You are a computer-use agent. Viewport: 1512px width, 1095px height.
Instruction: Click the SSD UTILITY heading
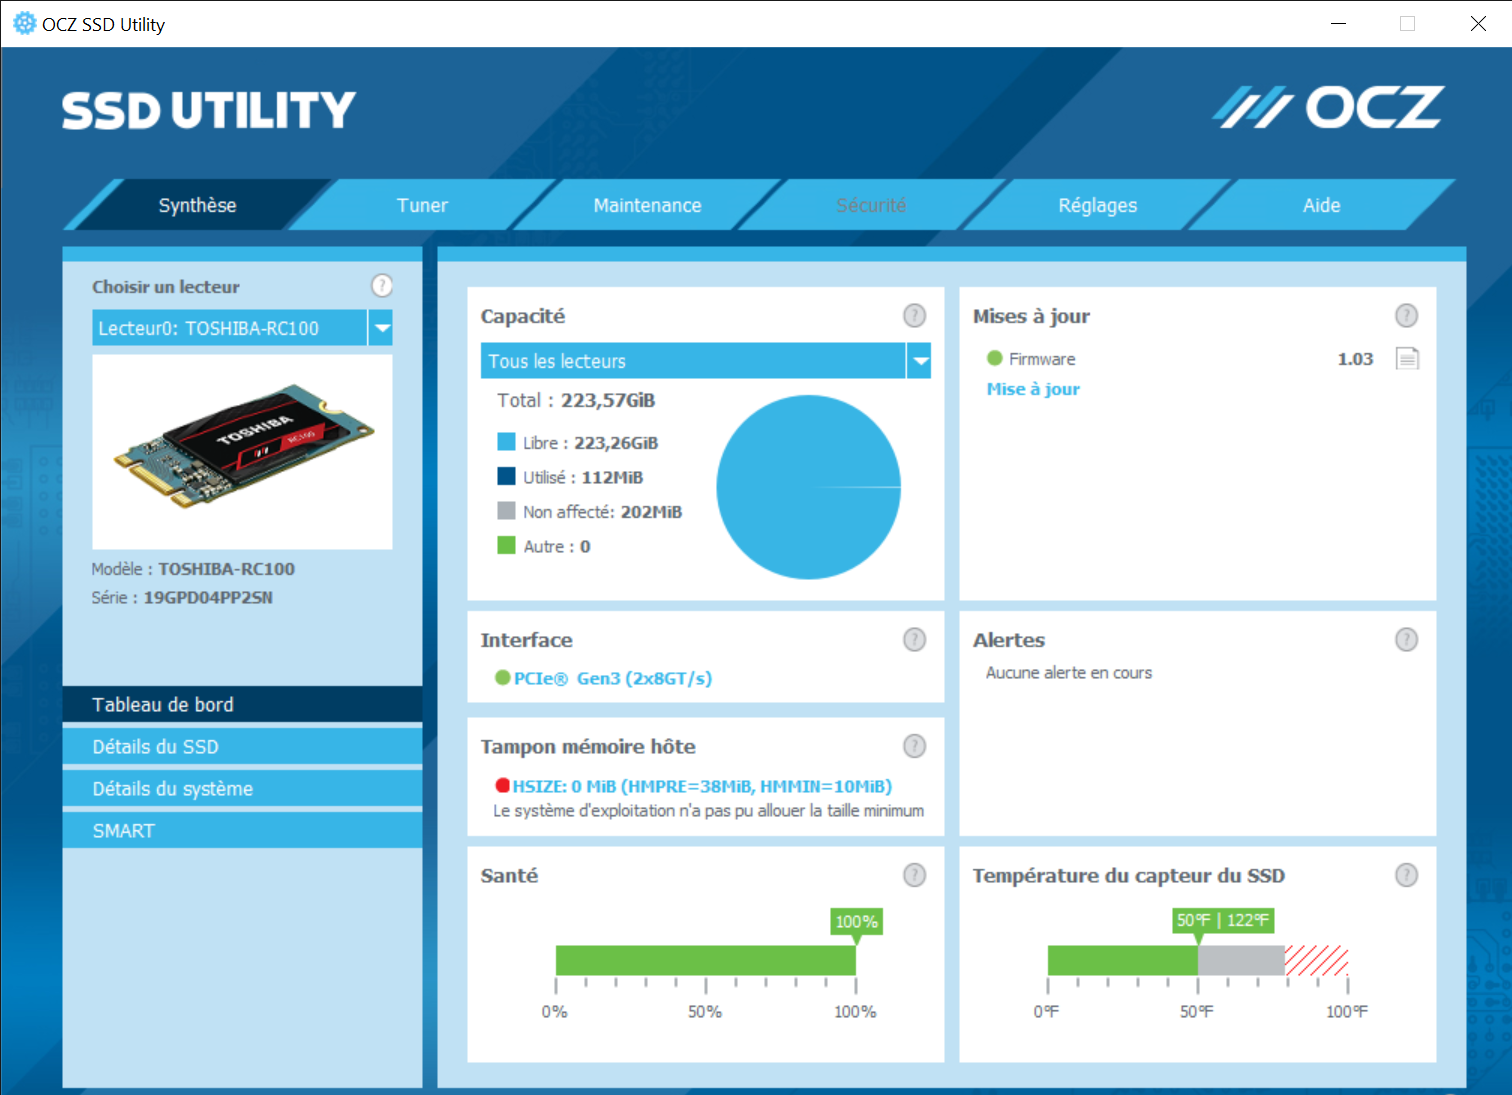(x=209, y=110)
